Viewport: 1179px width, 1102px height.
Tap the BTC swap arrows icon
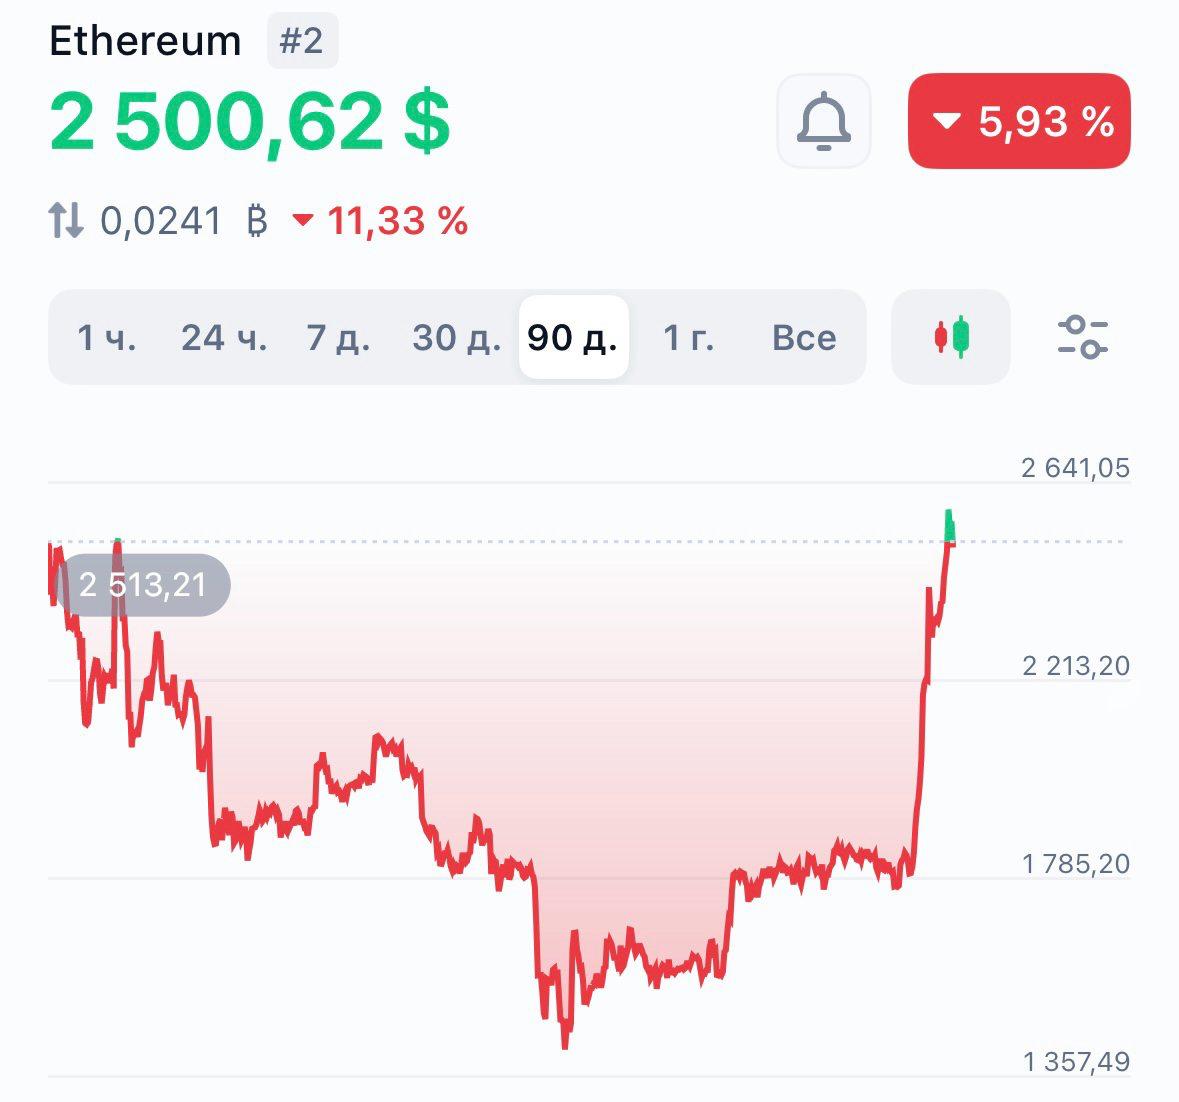(x=66, y=221)
